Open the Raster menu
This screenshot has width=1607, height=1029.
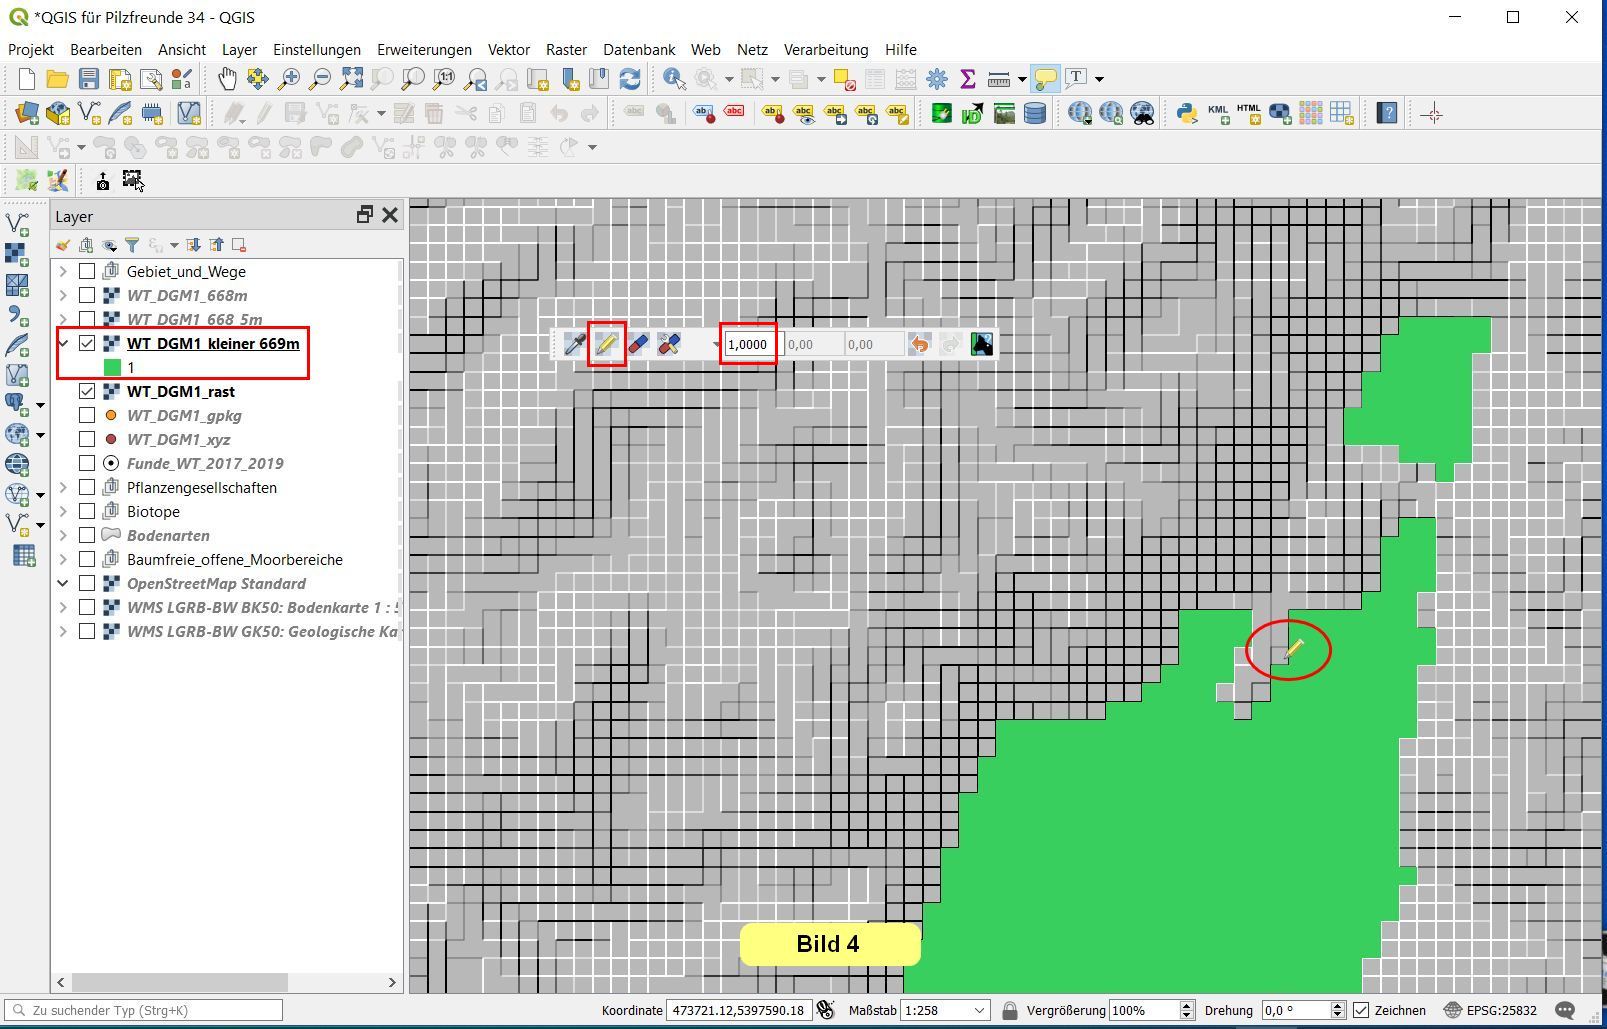tap(566, 49)
